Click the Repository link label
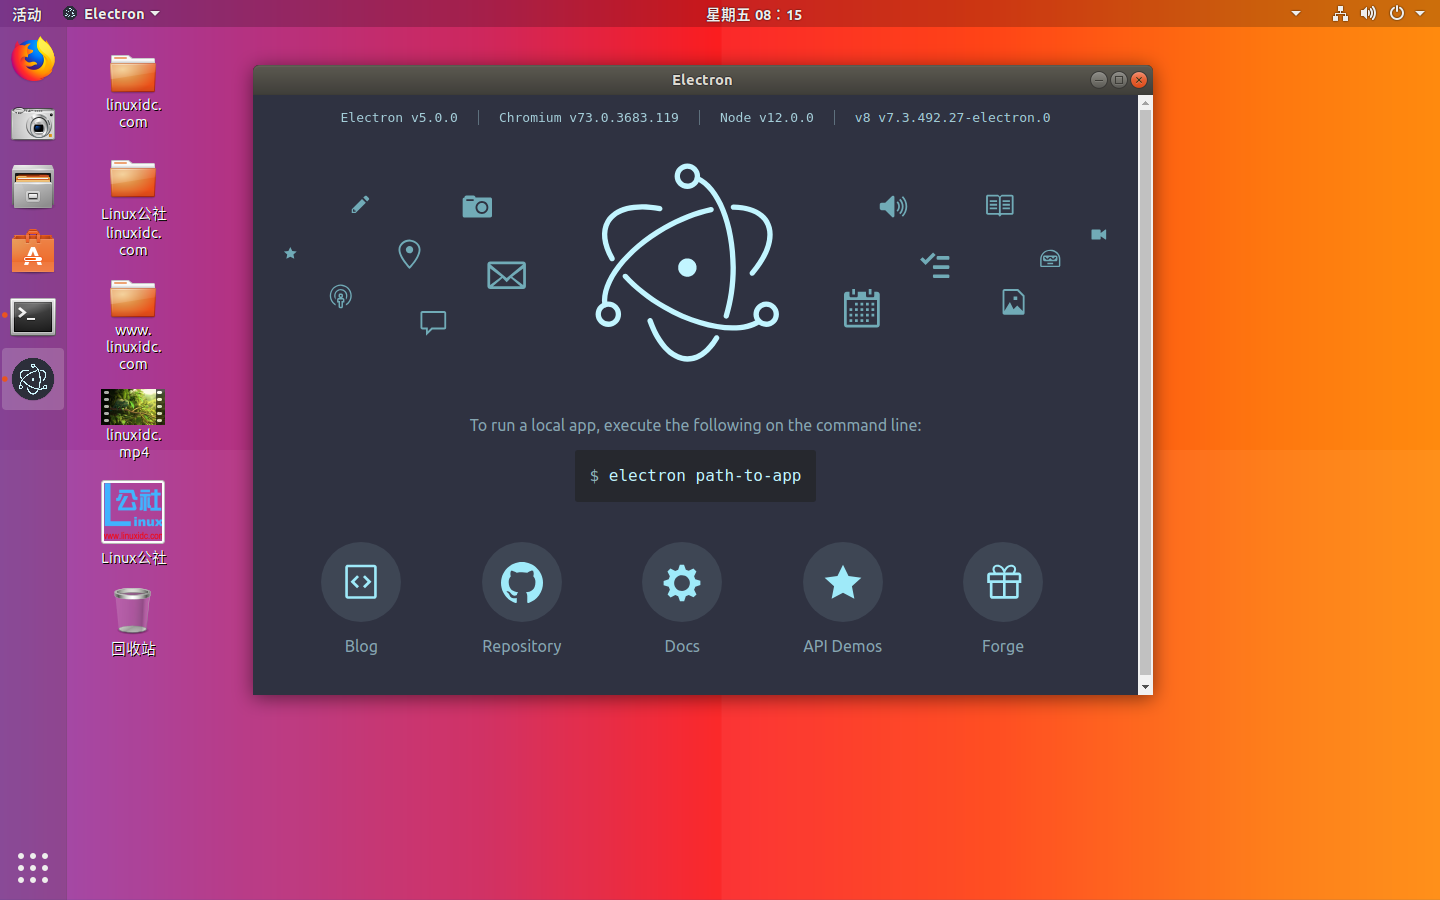Image resolution: width=1440 pixels, height=900 pixels. (522, 646)
